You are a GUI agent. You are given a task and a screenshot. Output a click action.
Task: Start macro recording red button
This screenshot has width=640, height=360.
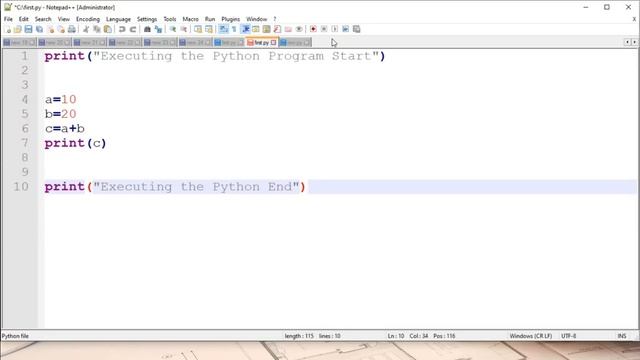tap(313, 29)
